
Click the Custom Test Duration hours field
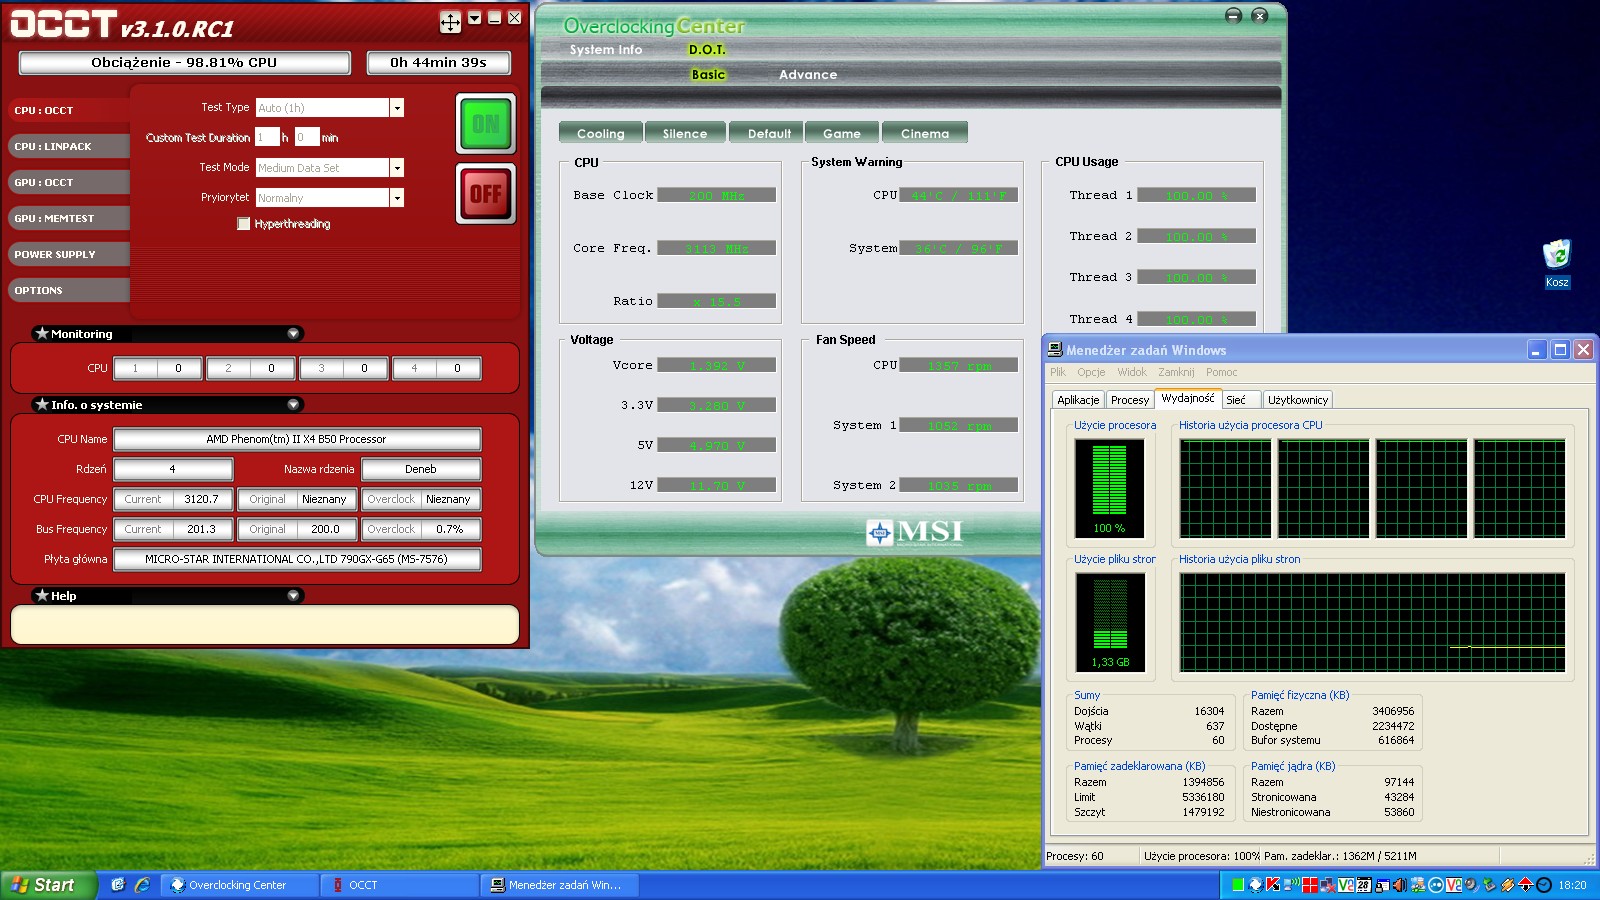[267, 137]
